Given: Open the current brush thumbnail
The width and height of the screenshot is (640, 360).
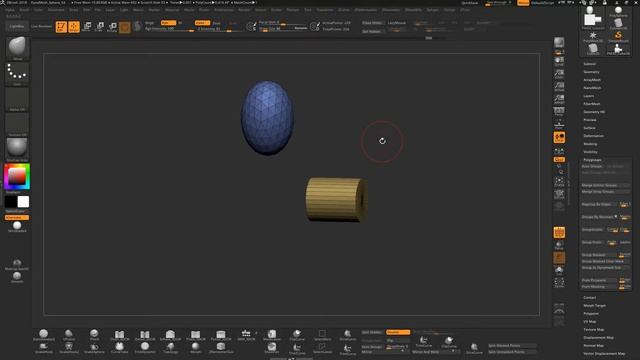Looking at the screenshot, I should coord(17,48).
